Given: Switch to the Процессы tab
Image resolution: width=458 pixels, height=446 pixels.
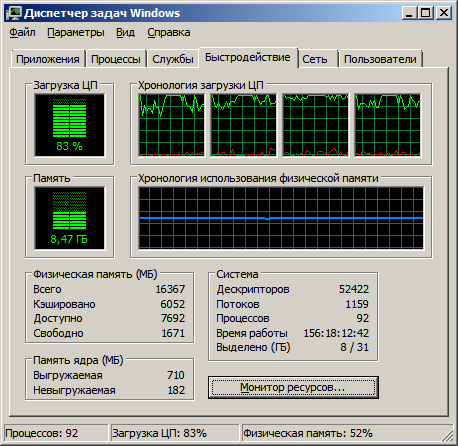Looking at the screenshot, I should [116, 59].
